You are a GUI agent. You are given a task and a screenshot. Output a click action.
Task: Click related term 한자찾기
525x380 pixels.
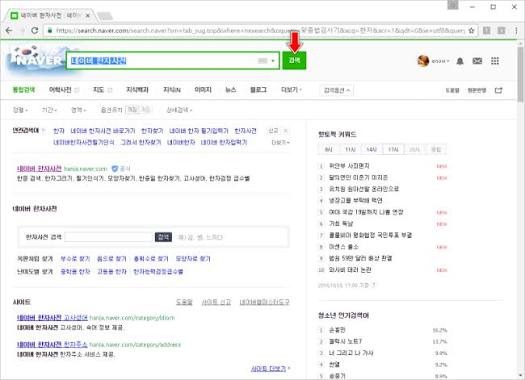(x=152, y=131)
